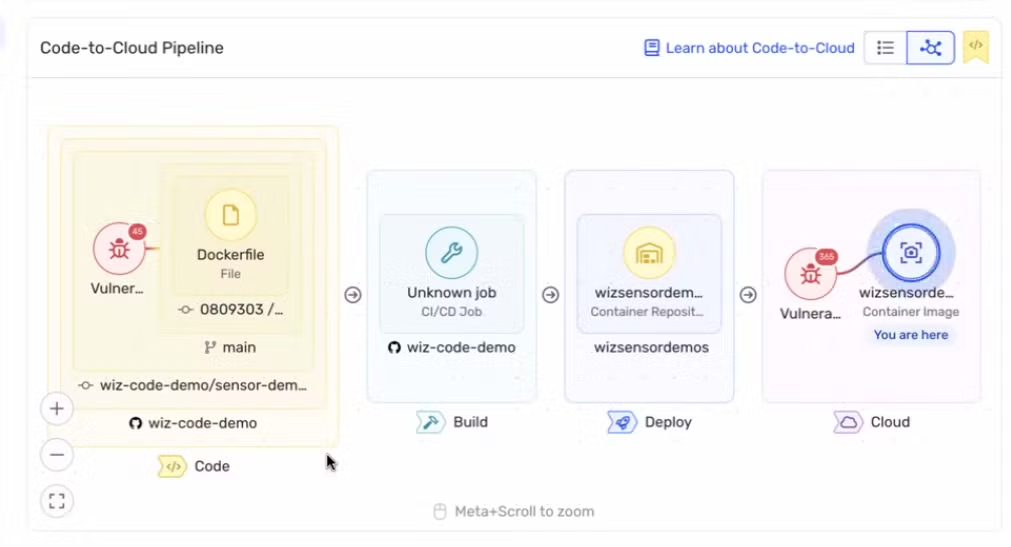Select the container repository warehouse icon
The width and height of the screenshot is (1011, 547).
tap(649, 252)
